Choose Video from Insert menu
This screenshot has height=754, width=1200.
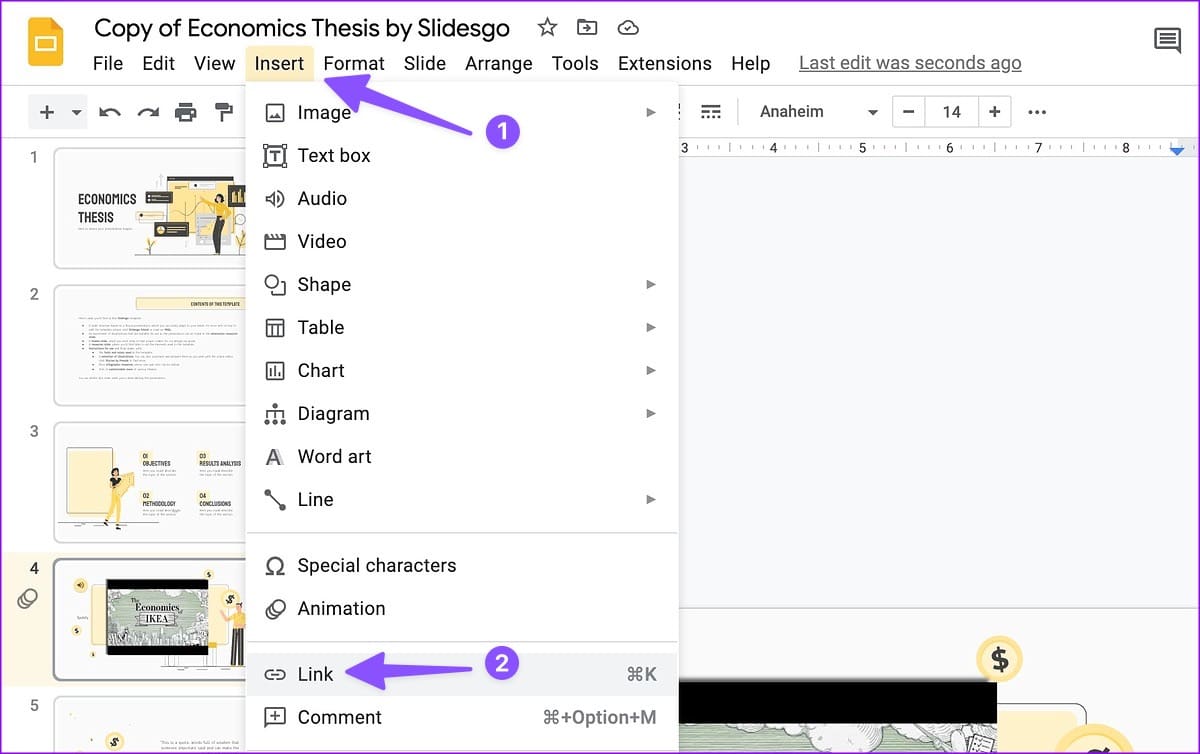[461, 241]
